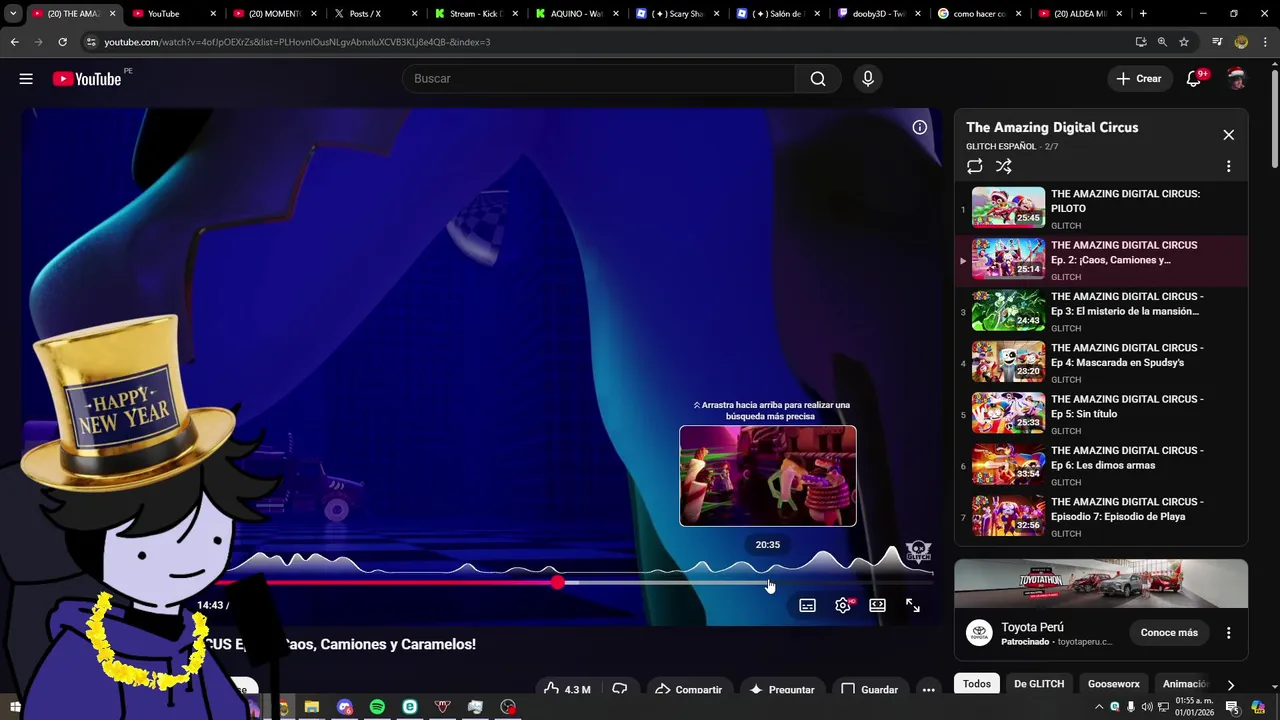Open the notifications bell
The width and height of the screenshot is (1280, 720).
(x=1194, y=79)
